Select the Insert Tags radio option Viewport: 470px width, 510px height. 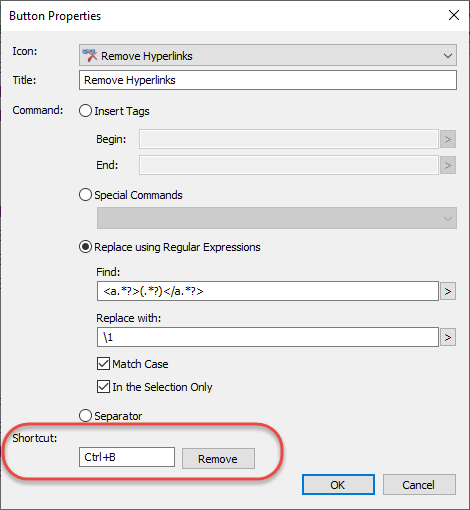click(85, 111)
